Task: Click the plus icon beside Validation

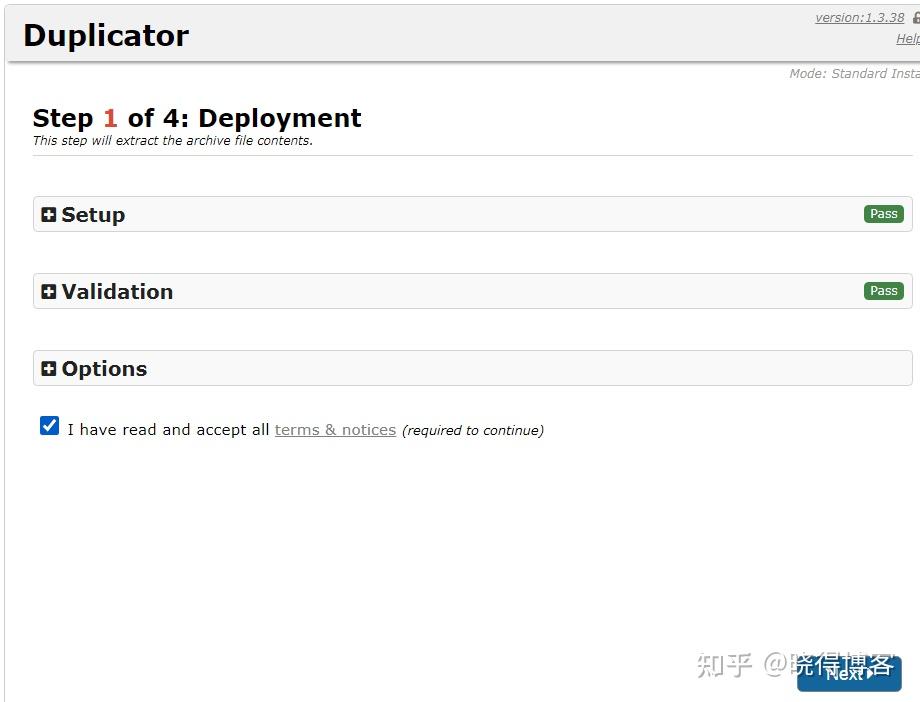Action: click(x=49, y=292)
